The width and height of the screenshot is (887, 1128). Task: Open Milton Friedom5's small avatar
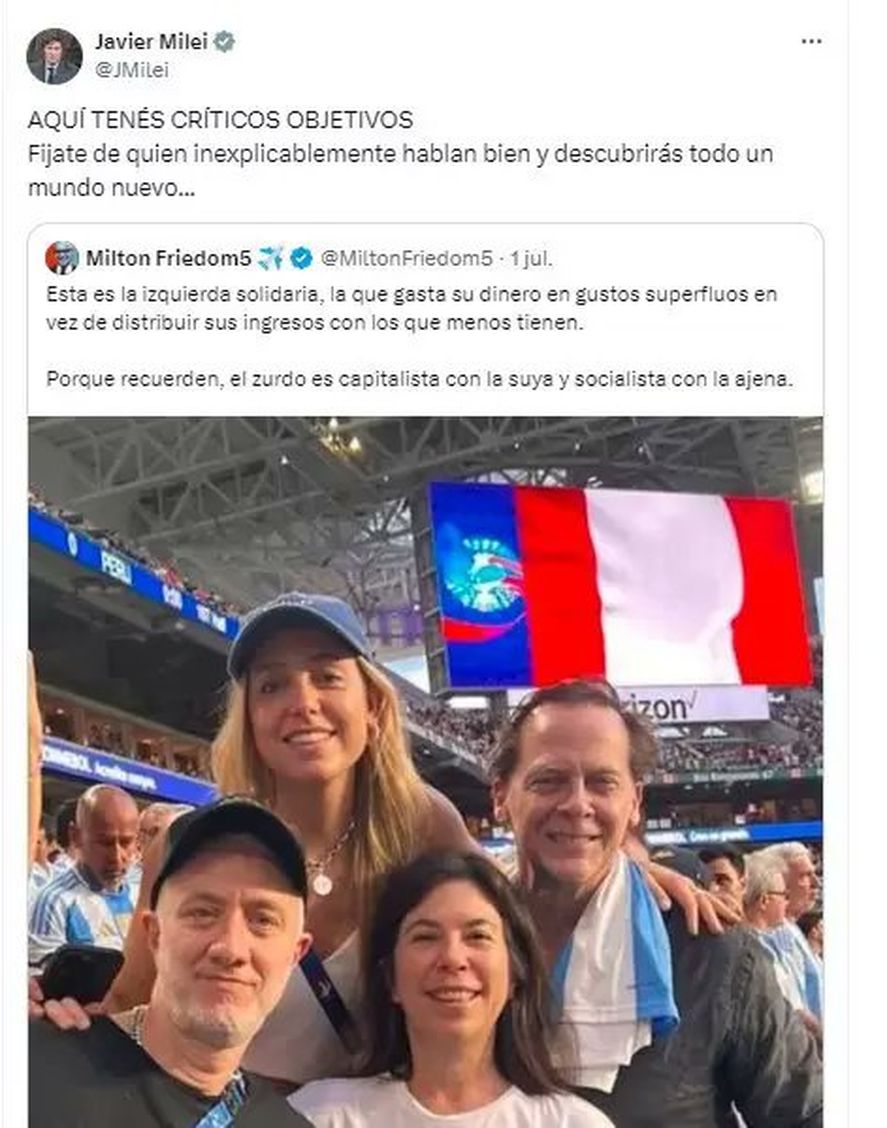pos(62,258)
